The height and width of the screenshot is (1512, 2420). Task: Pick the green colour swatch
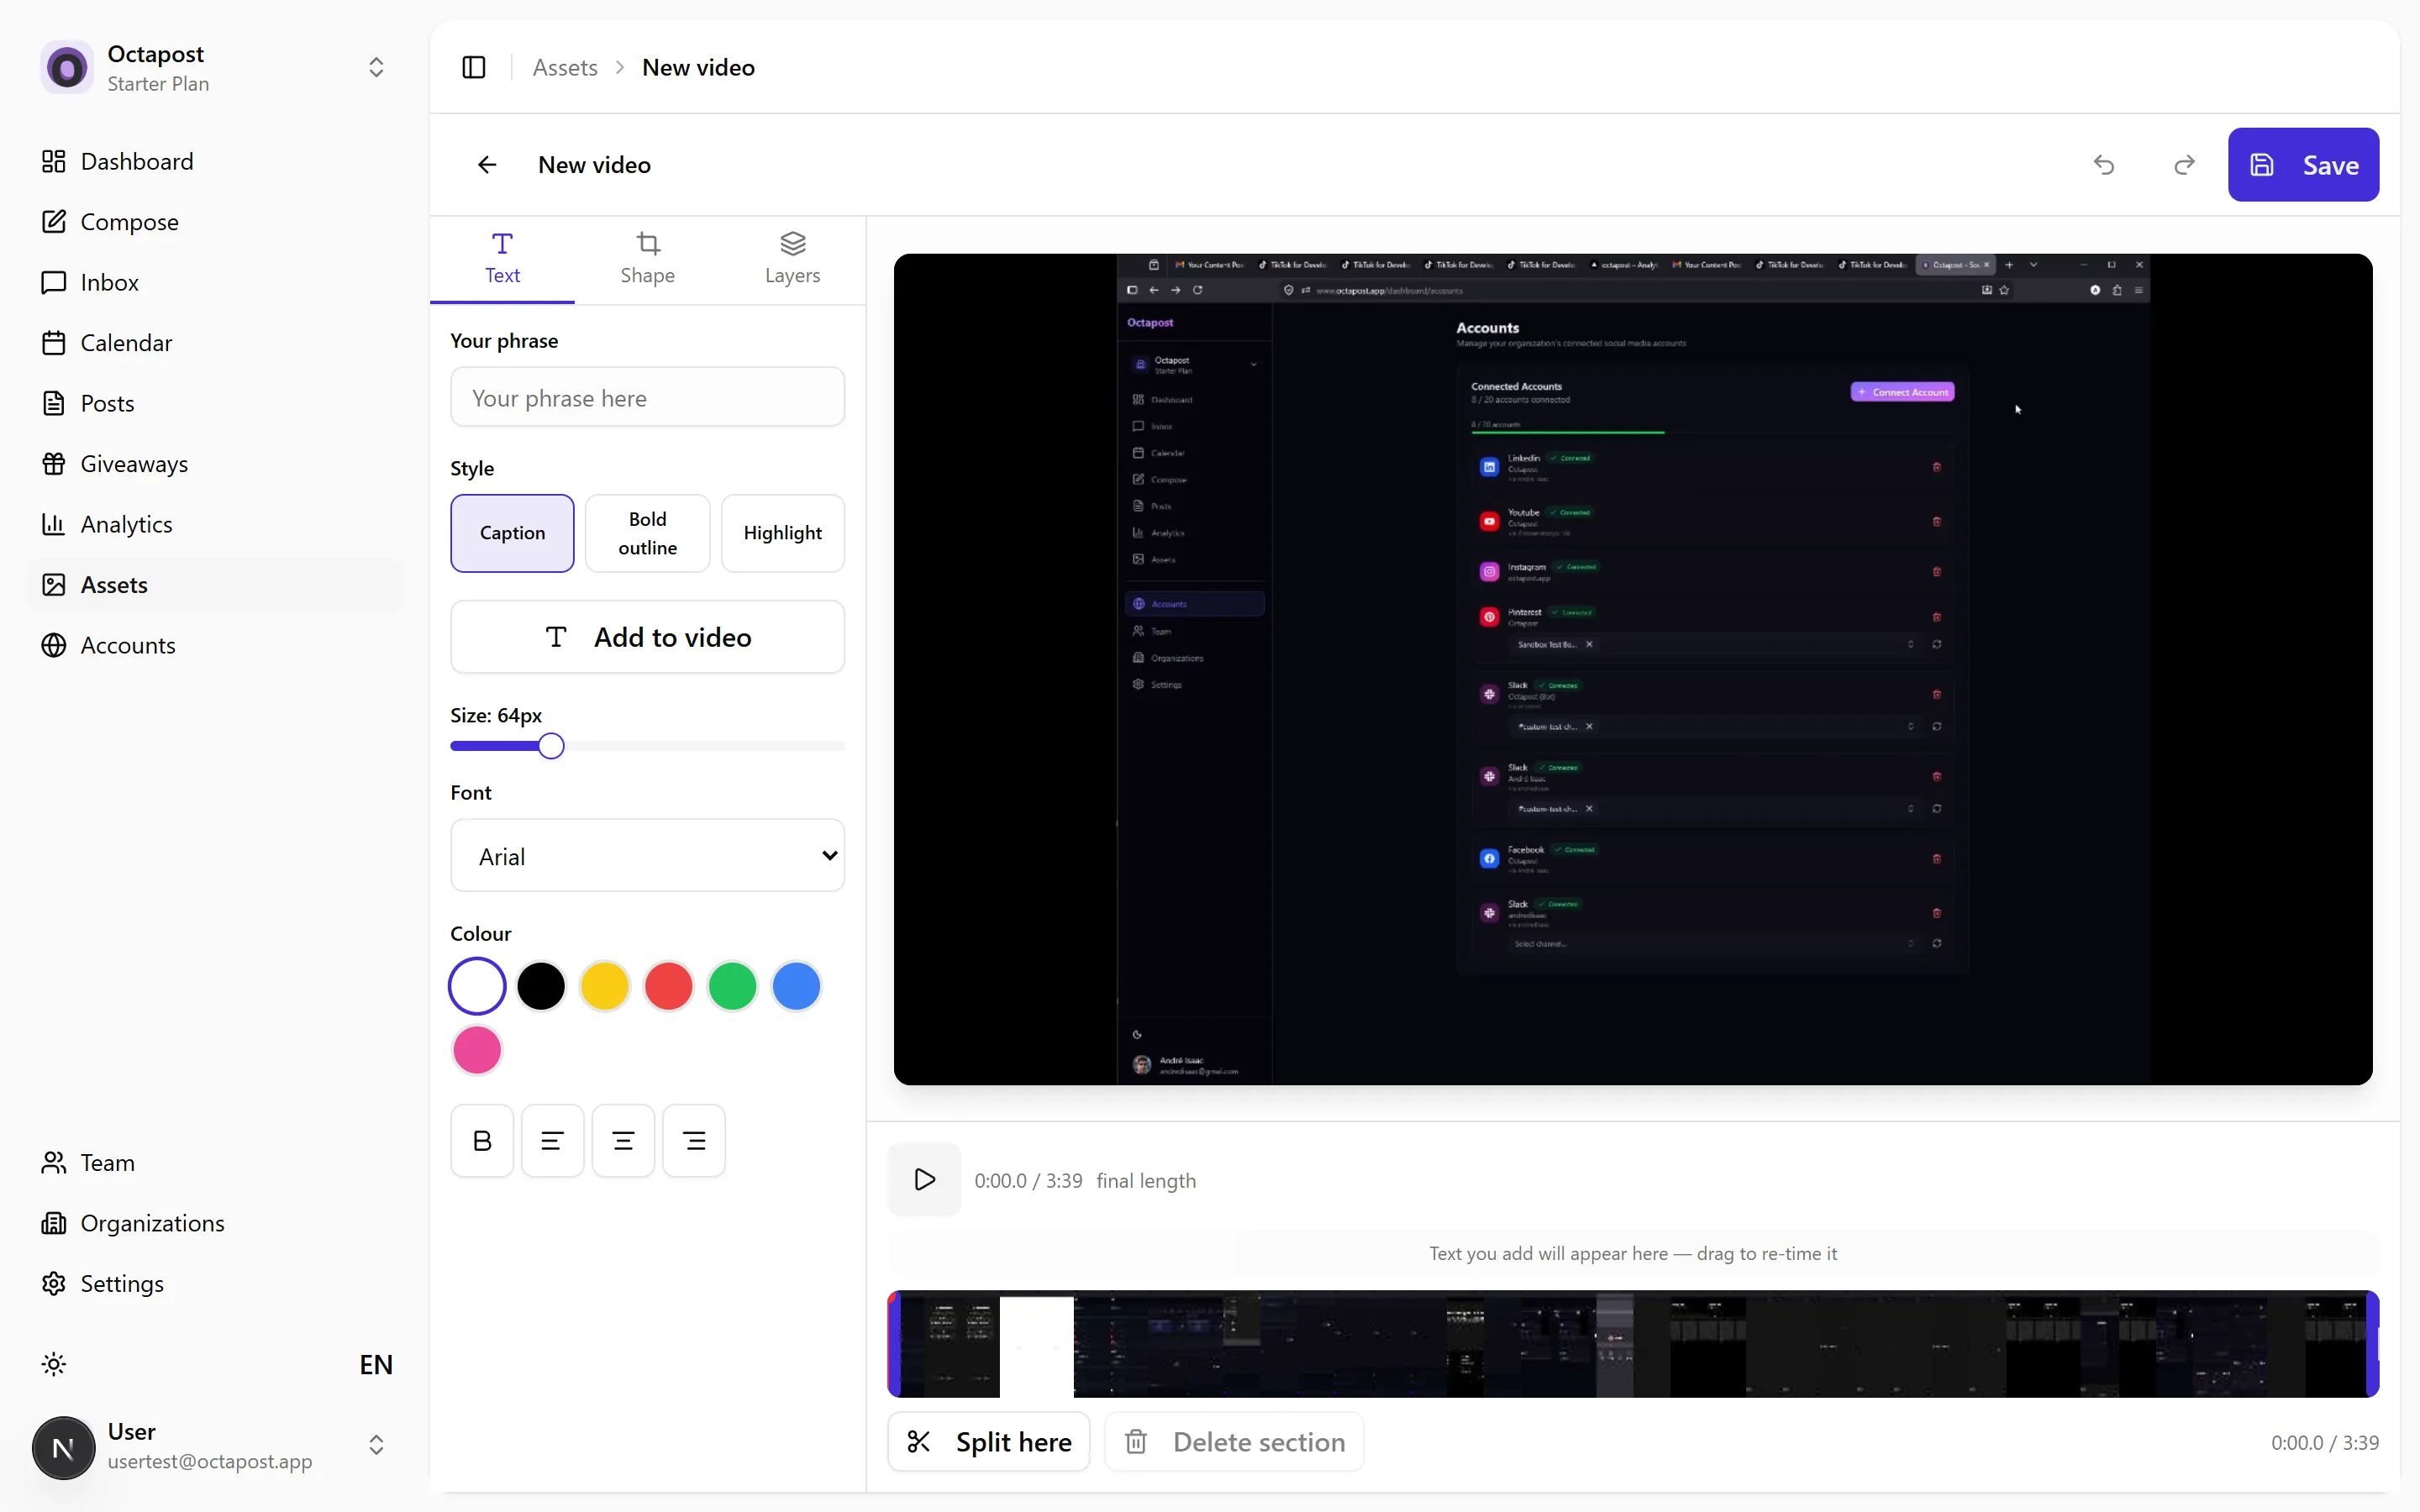[733, 986]
